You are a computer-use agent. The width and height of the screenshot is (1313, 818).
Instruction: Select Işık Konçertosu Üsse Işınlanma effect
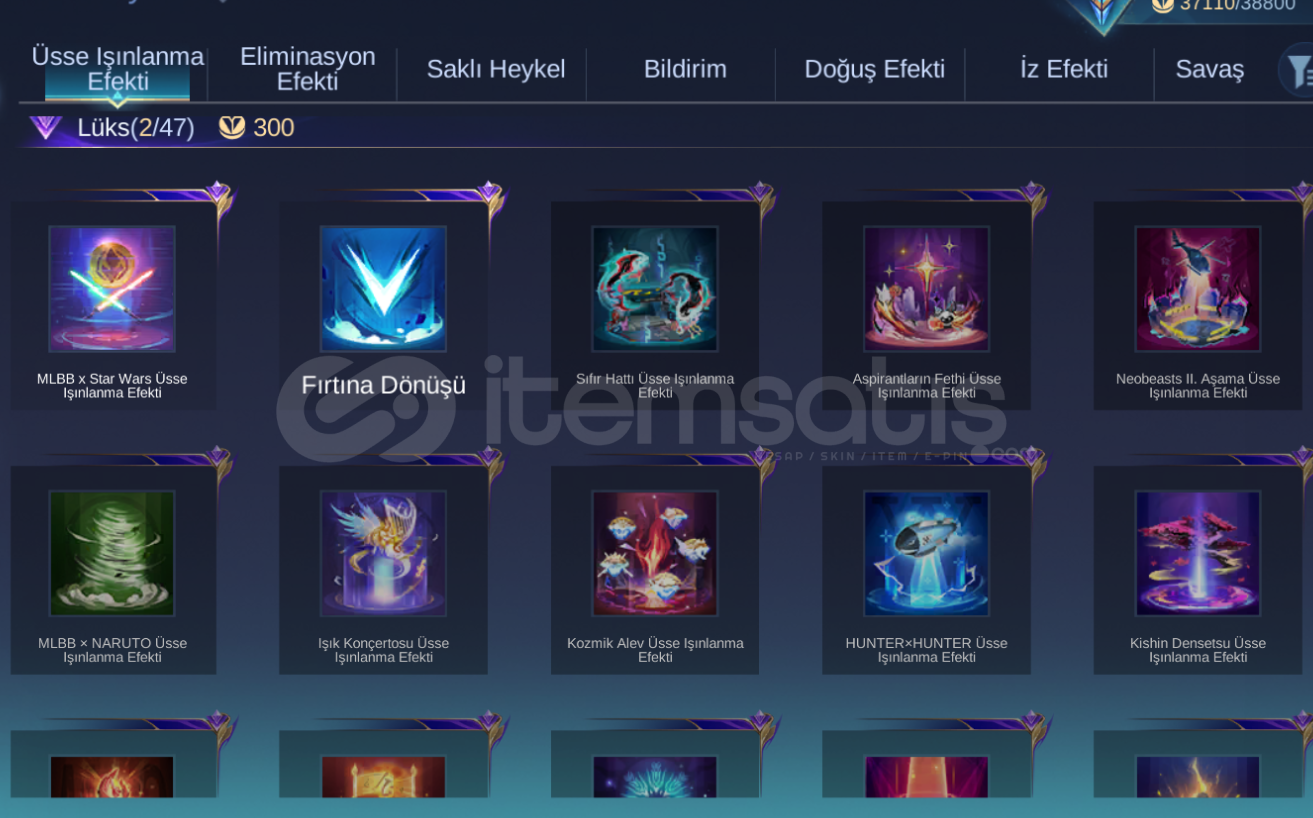click(383, 553)
